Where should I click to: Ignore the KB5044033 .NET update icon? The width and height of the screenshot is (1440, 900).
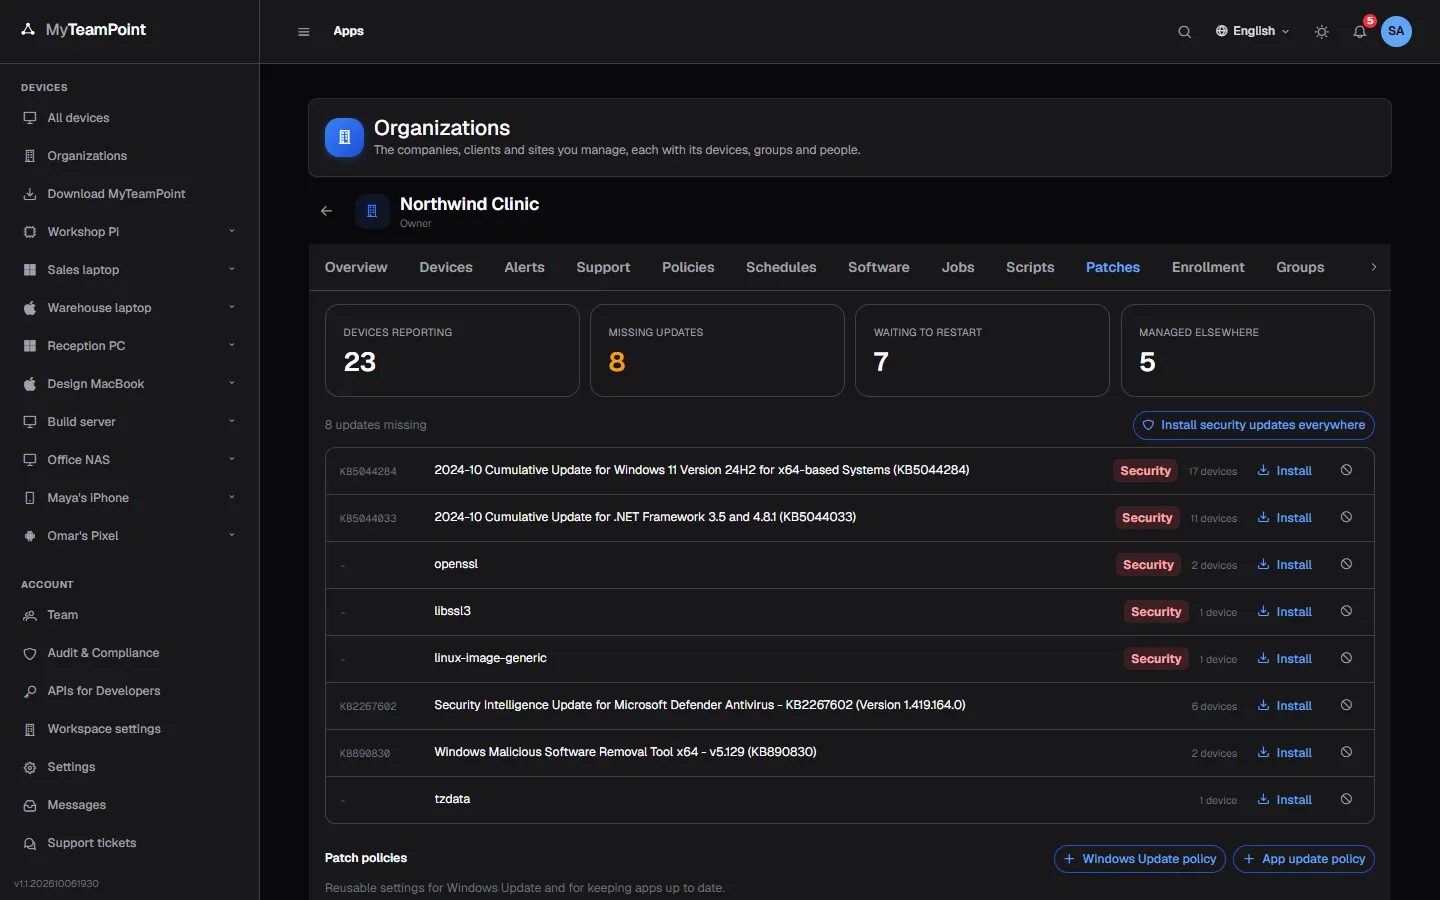click(1346, 517)
